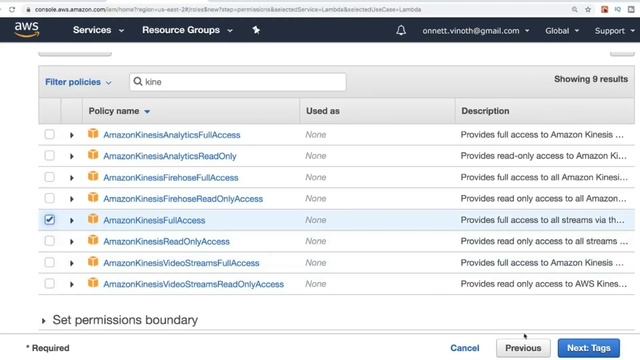Expand AmazonKinesisAnalyticsFullAccess row details
Viewport: 640px width, 360px height.
click(x=71, y=135)
